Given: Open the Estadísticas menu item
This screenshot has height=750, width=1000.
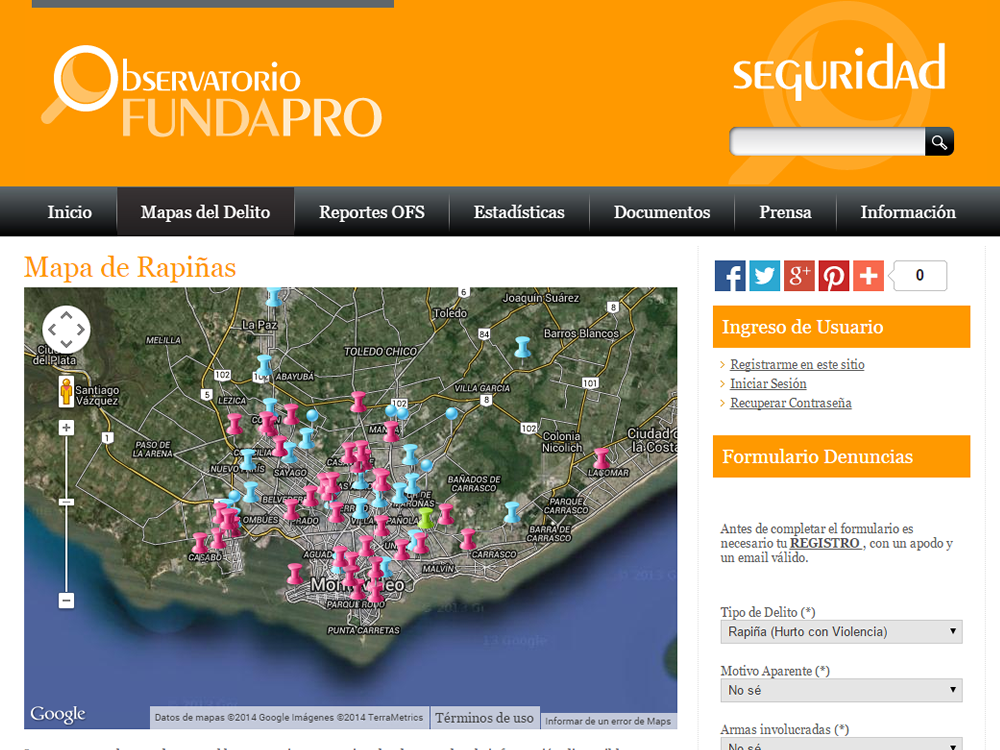Looking at the screenshot, I should [x=519, y=212].
